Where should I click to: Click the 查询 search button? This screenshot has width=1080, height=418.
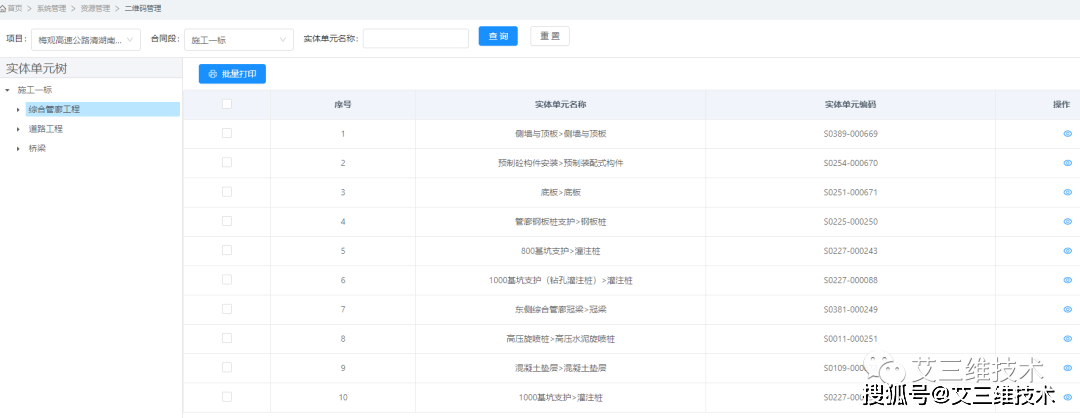point(498,36)
